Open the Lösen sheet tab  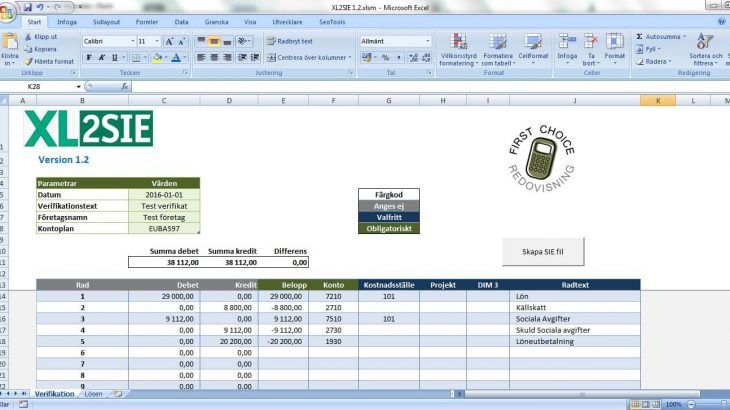tap(93, 394)
